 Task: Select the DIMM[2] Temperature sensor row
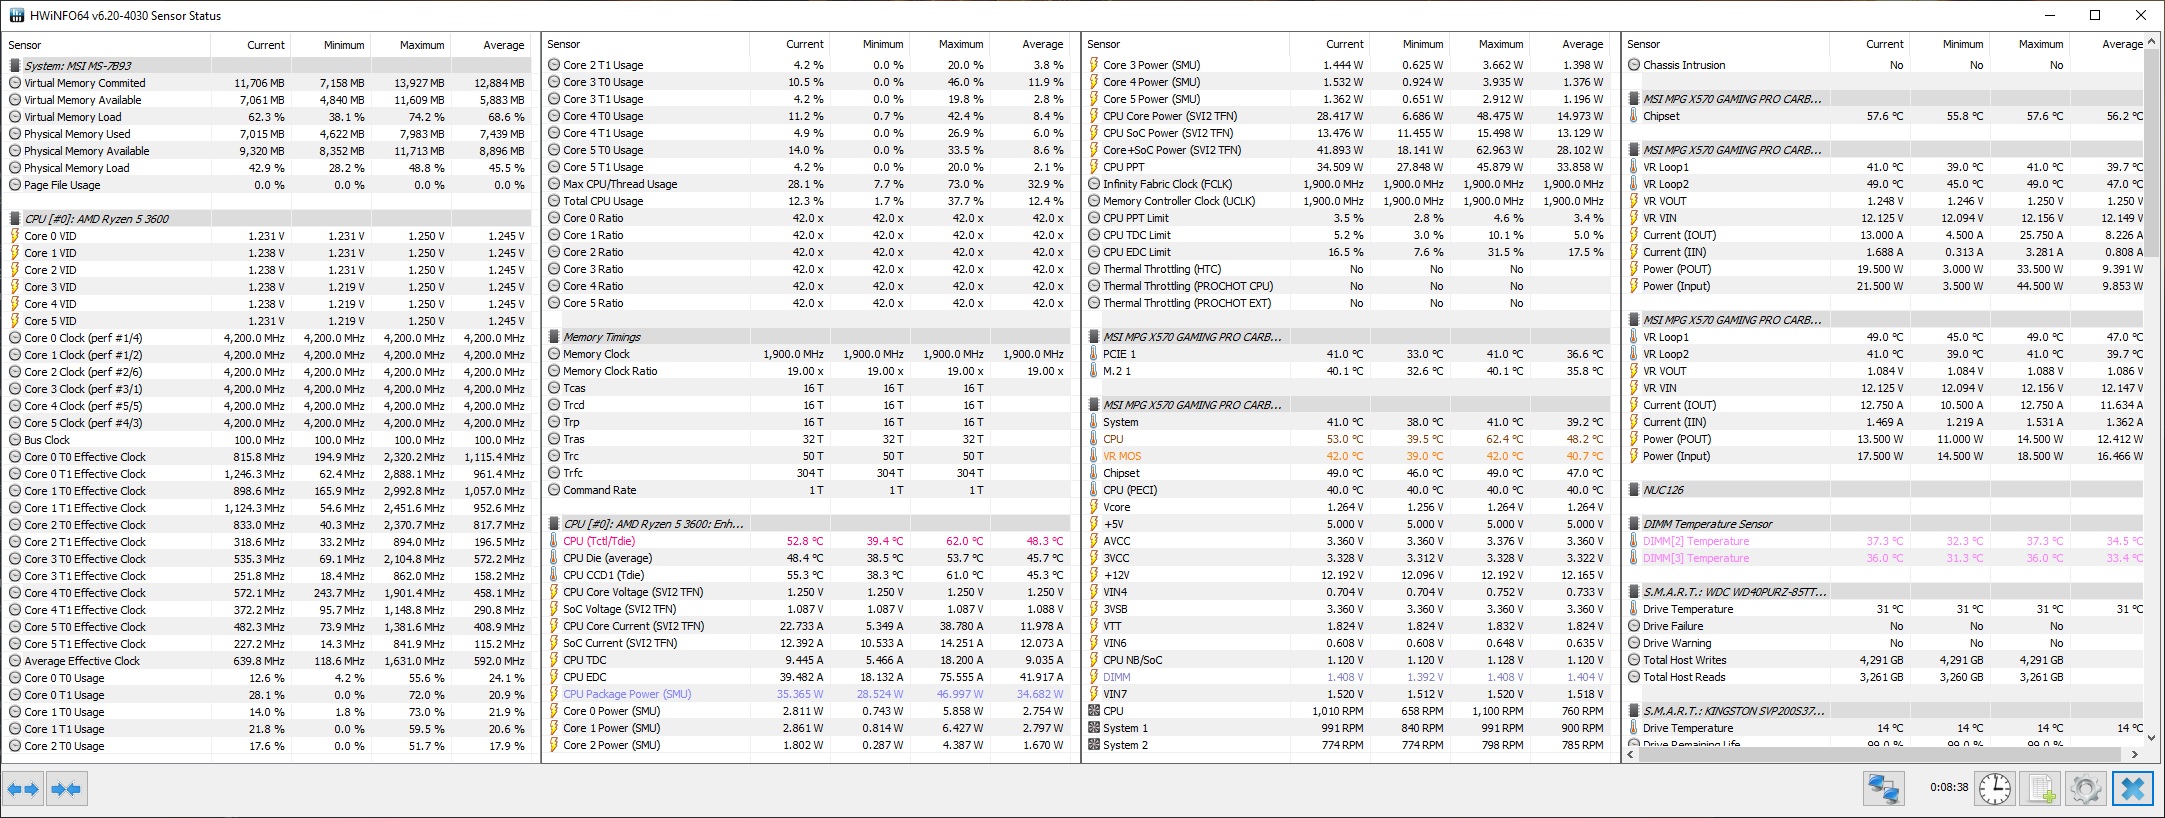pyautogui.click(x=1696, y=541)
